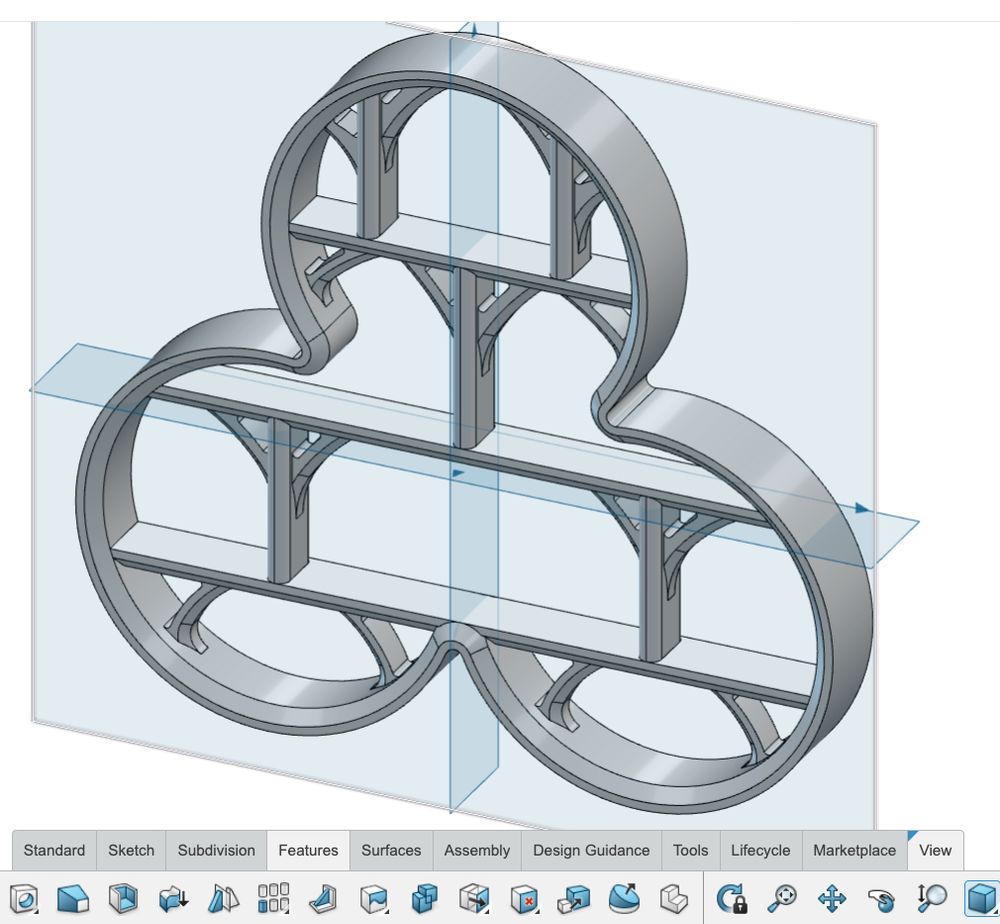Open the Pattern grid feature icon

click(274, 898)
